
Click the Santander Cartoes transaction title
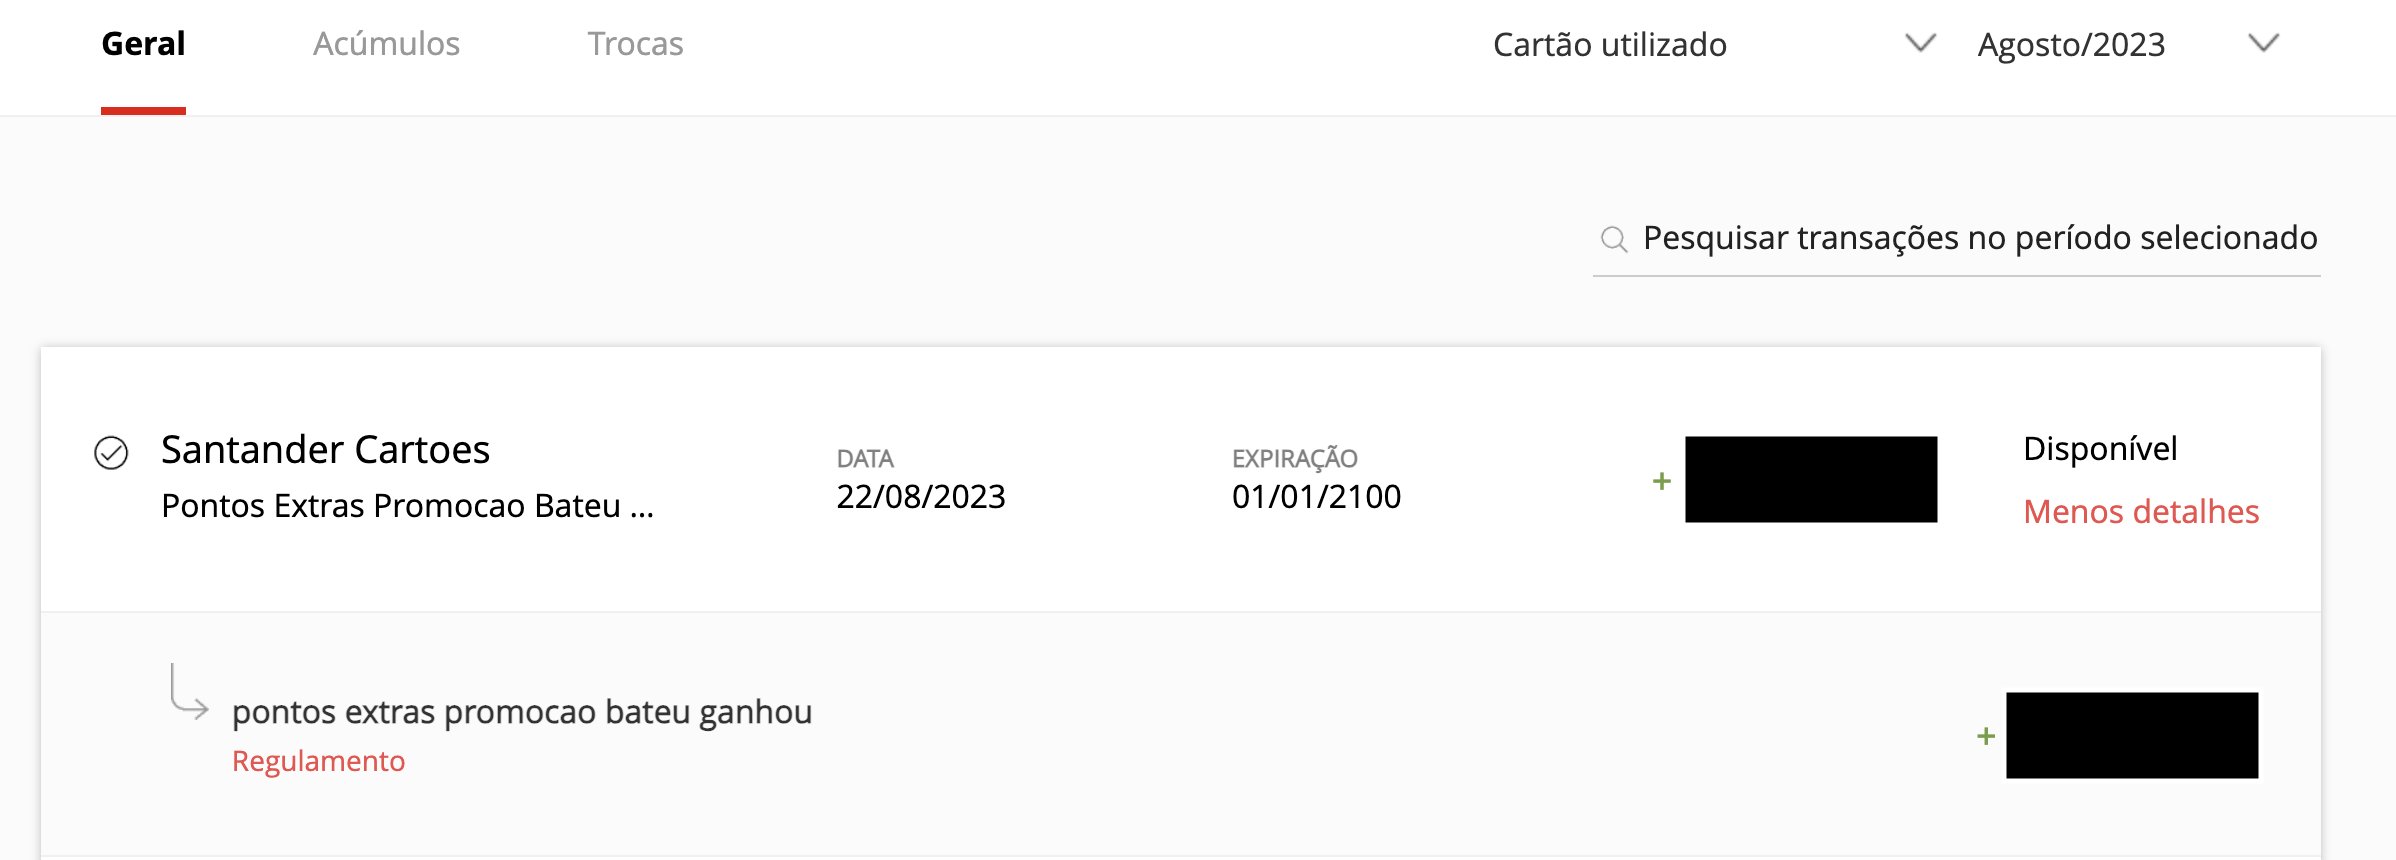325,450
